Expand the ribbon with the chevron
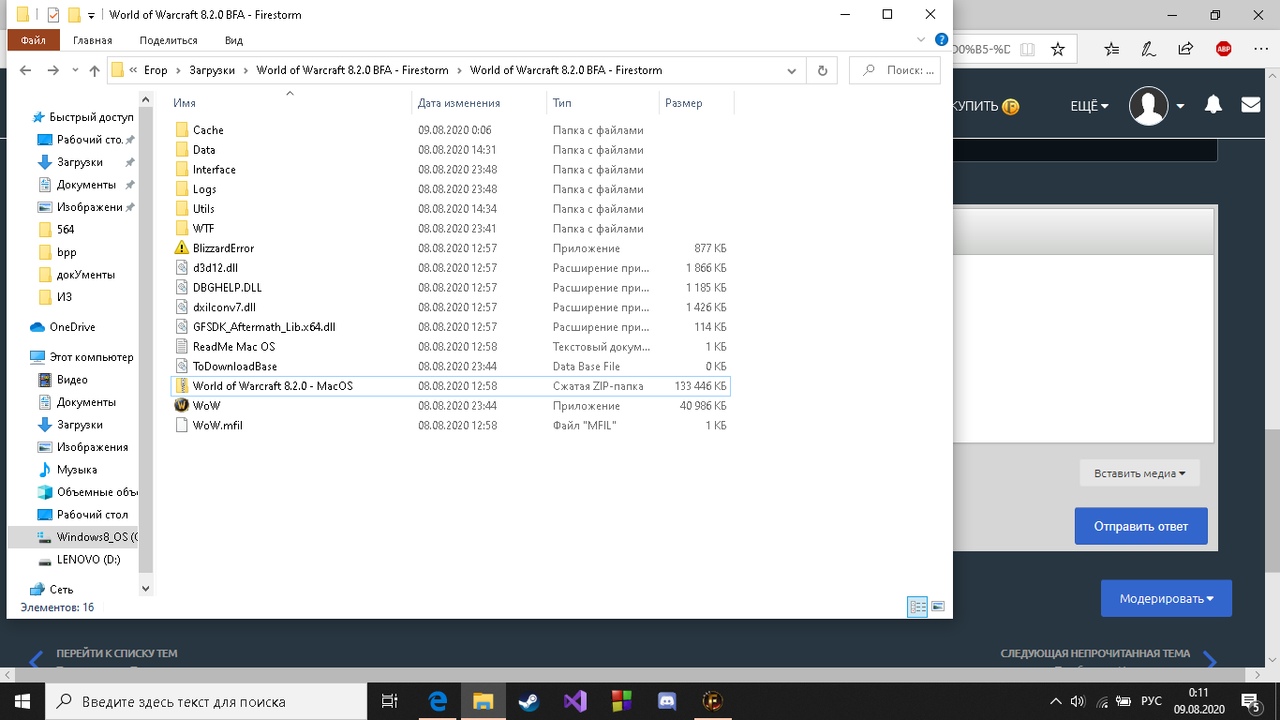The image size is (1280, 720). [x=921, y=40]
